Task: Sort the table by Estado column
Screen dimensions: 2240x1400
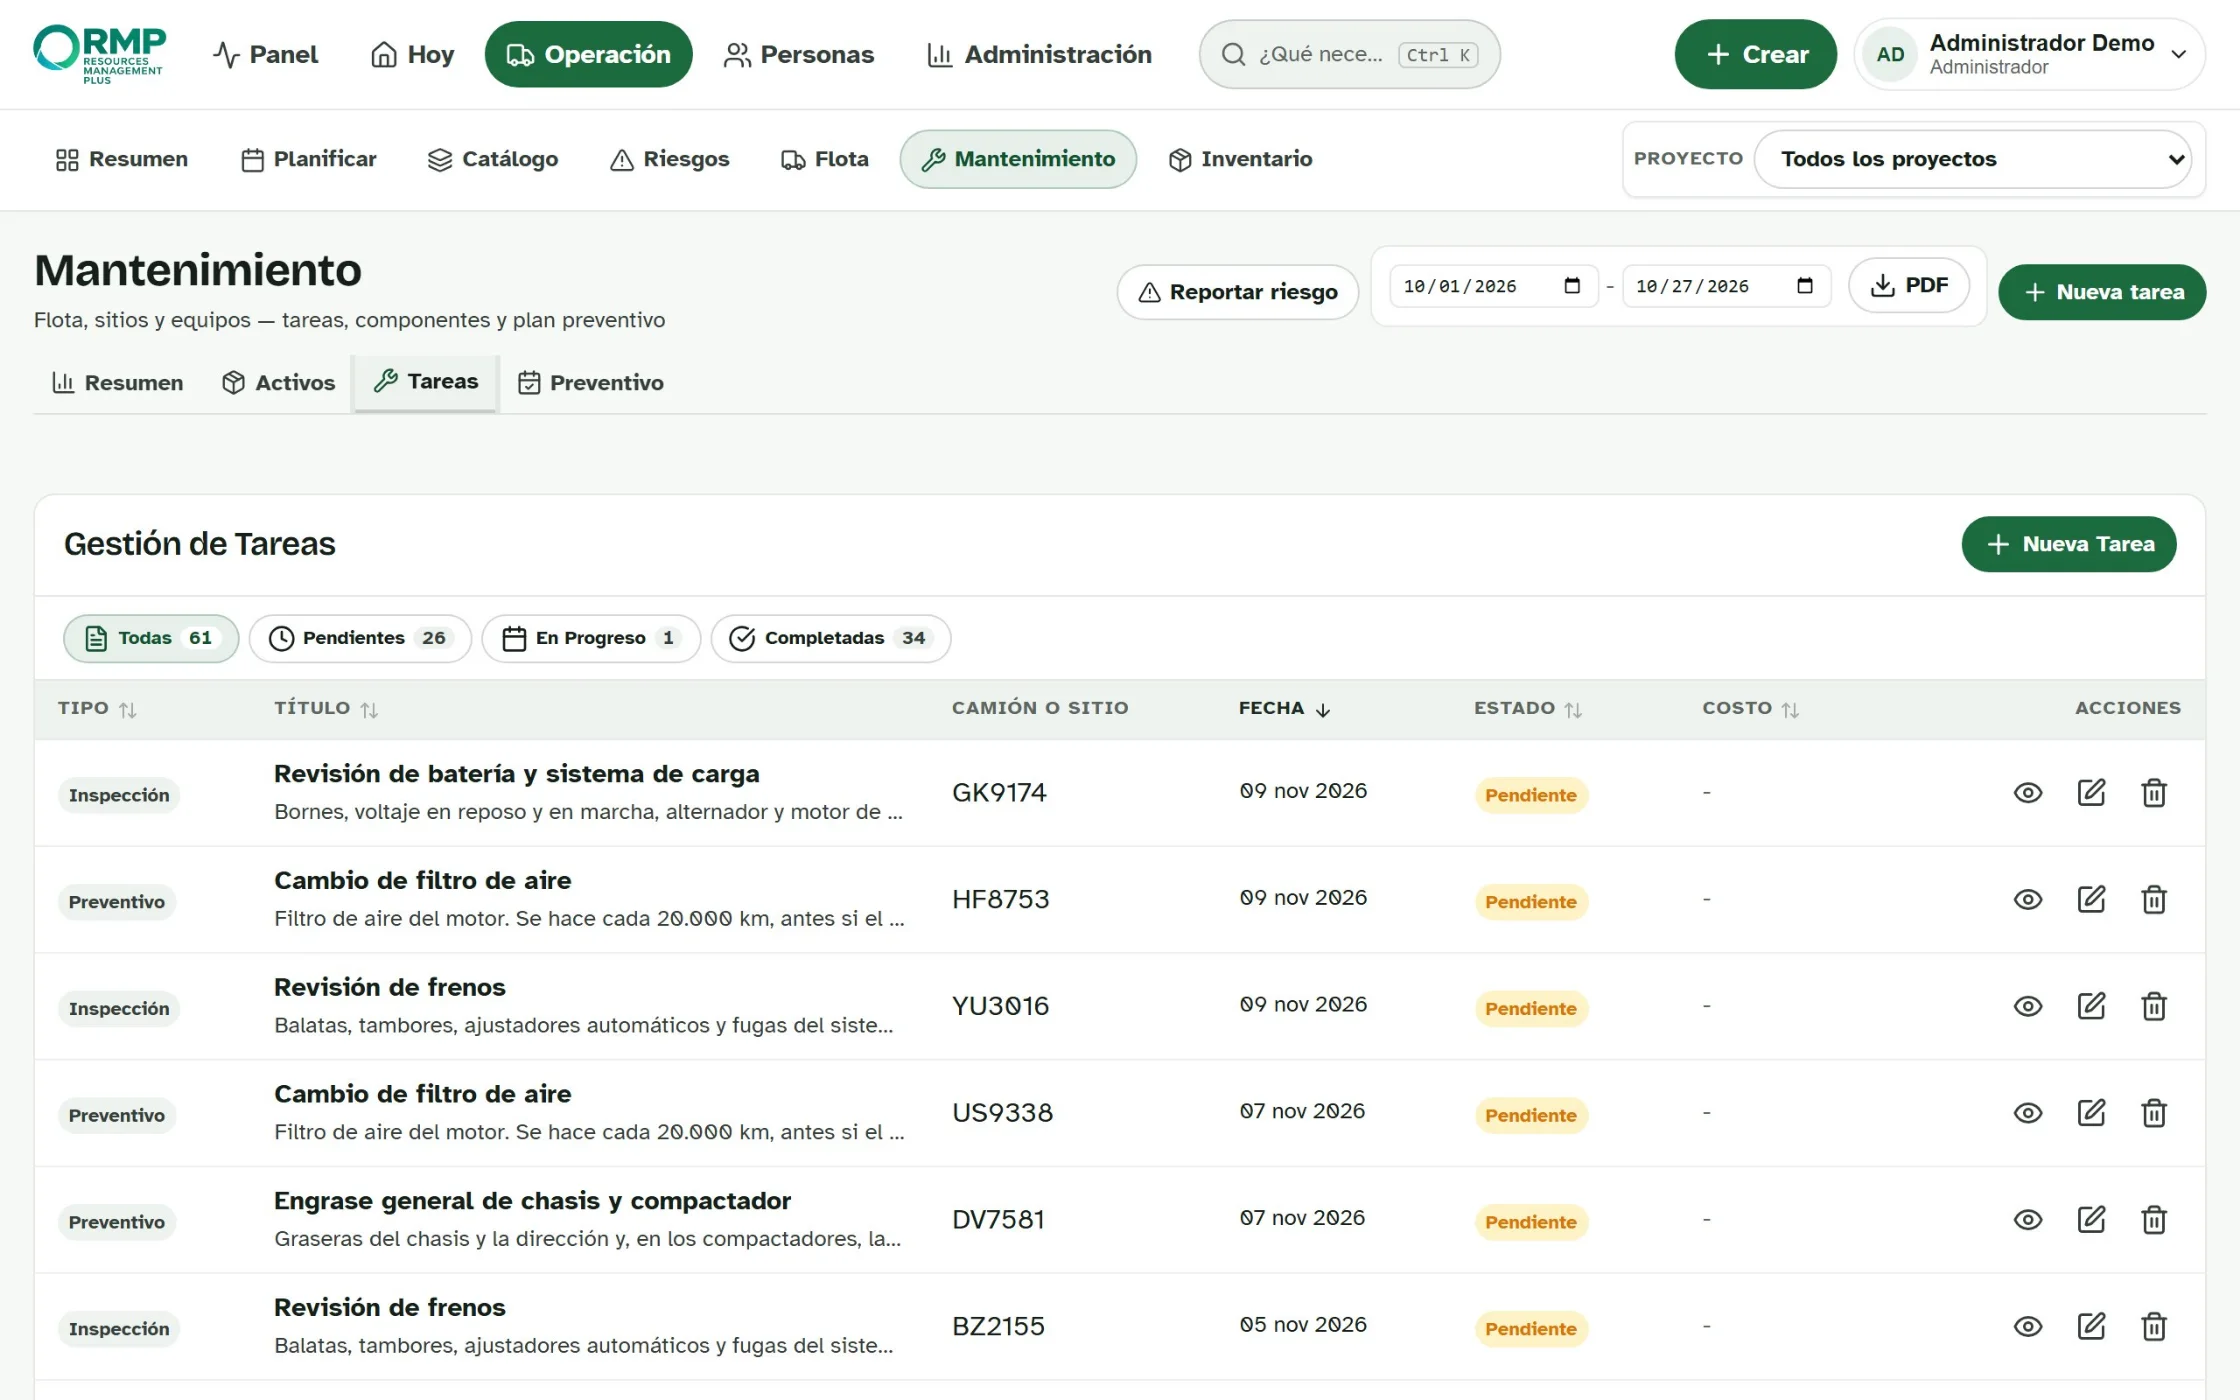Action: 1528,708
